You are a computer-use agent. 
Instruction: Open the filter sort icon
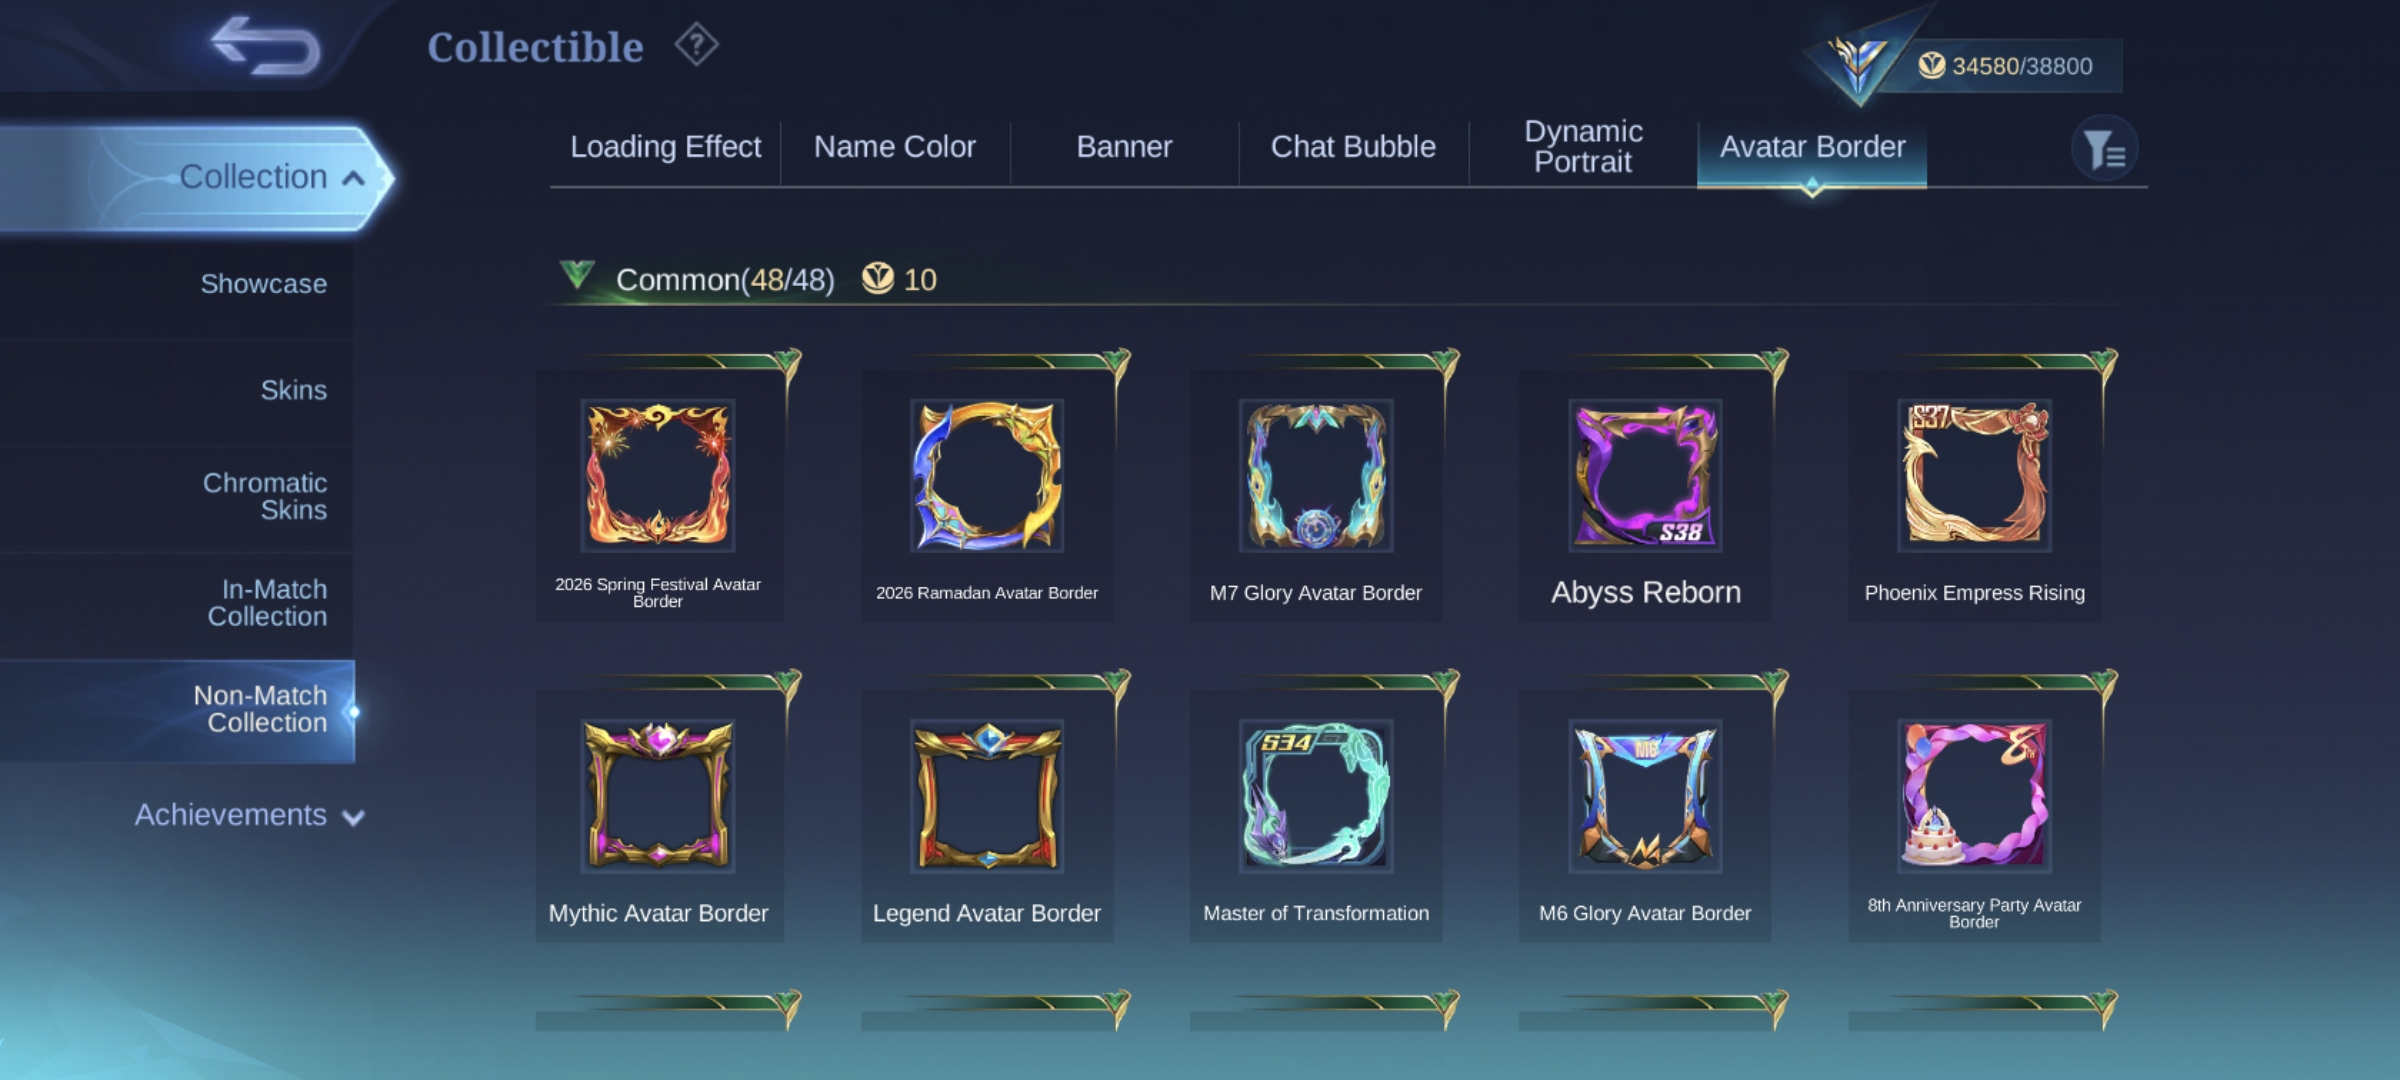[2104, 149]
